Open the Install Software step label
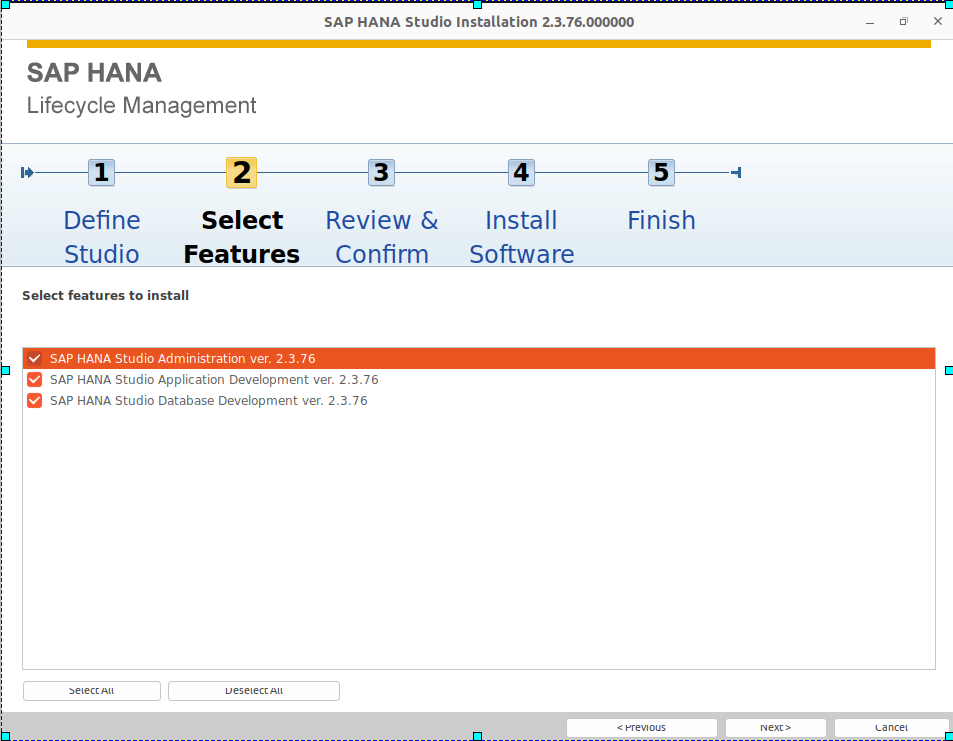 521,237
